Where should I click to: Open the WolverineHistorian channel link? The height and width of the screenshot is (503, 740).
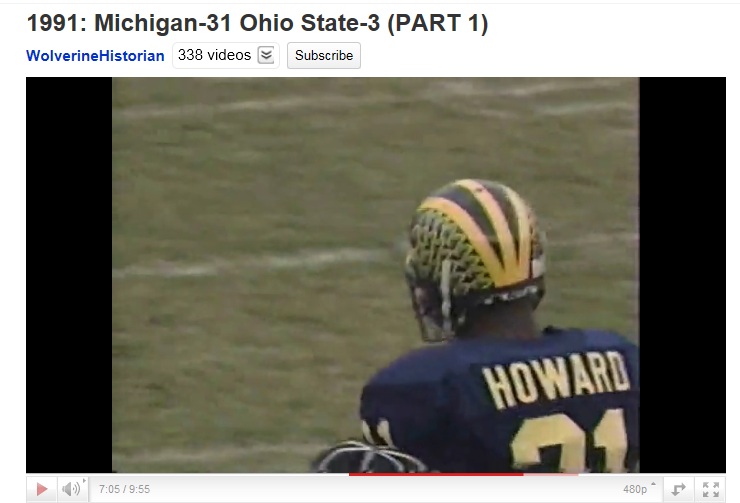(95, 56)
